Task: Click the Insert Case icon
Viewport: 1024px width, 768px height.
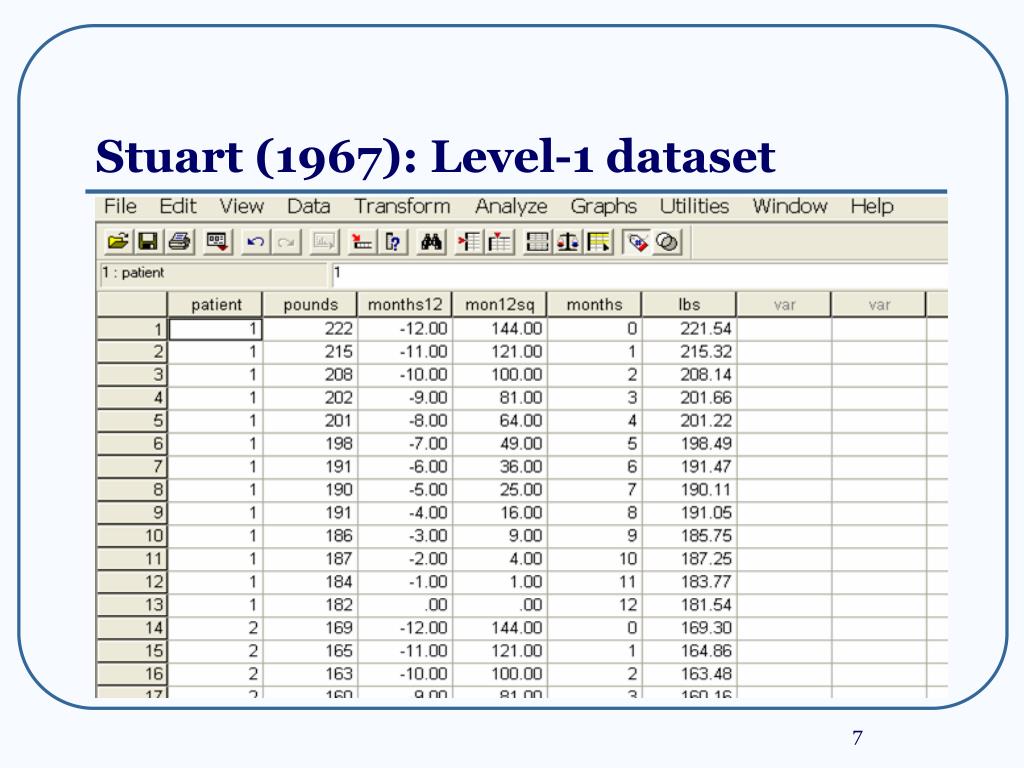Action: pyautogui.click(x=468, y=242)
